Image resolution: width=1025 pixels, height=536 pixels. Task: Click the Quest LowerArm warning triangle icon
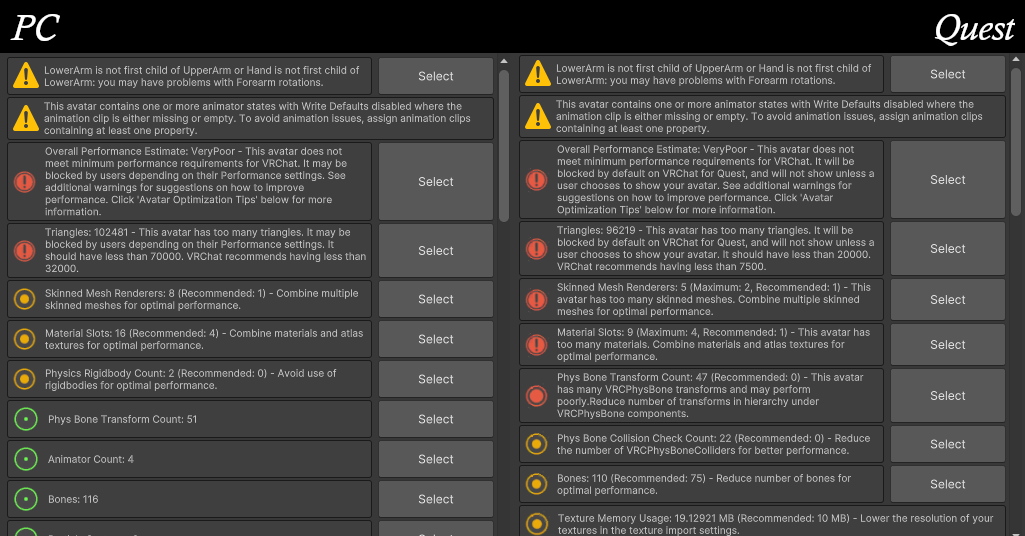point(538,74)
